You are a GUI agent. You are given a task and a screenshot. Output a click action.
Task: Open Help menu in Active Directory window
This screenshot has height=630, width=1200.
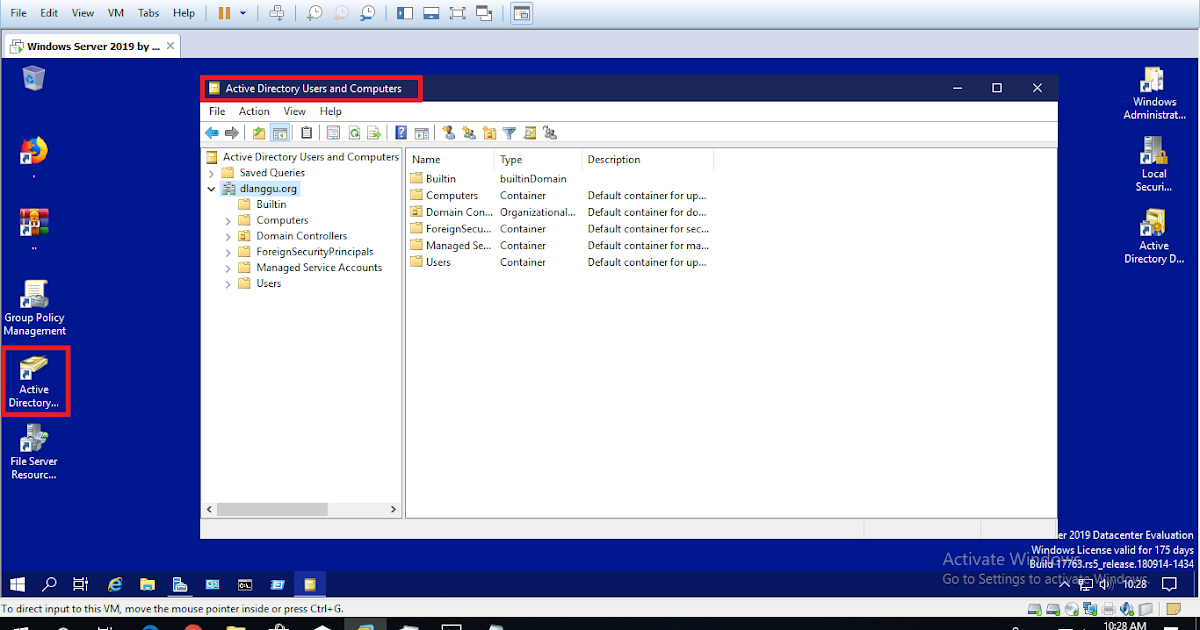331,111
